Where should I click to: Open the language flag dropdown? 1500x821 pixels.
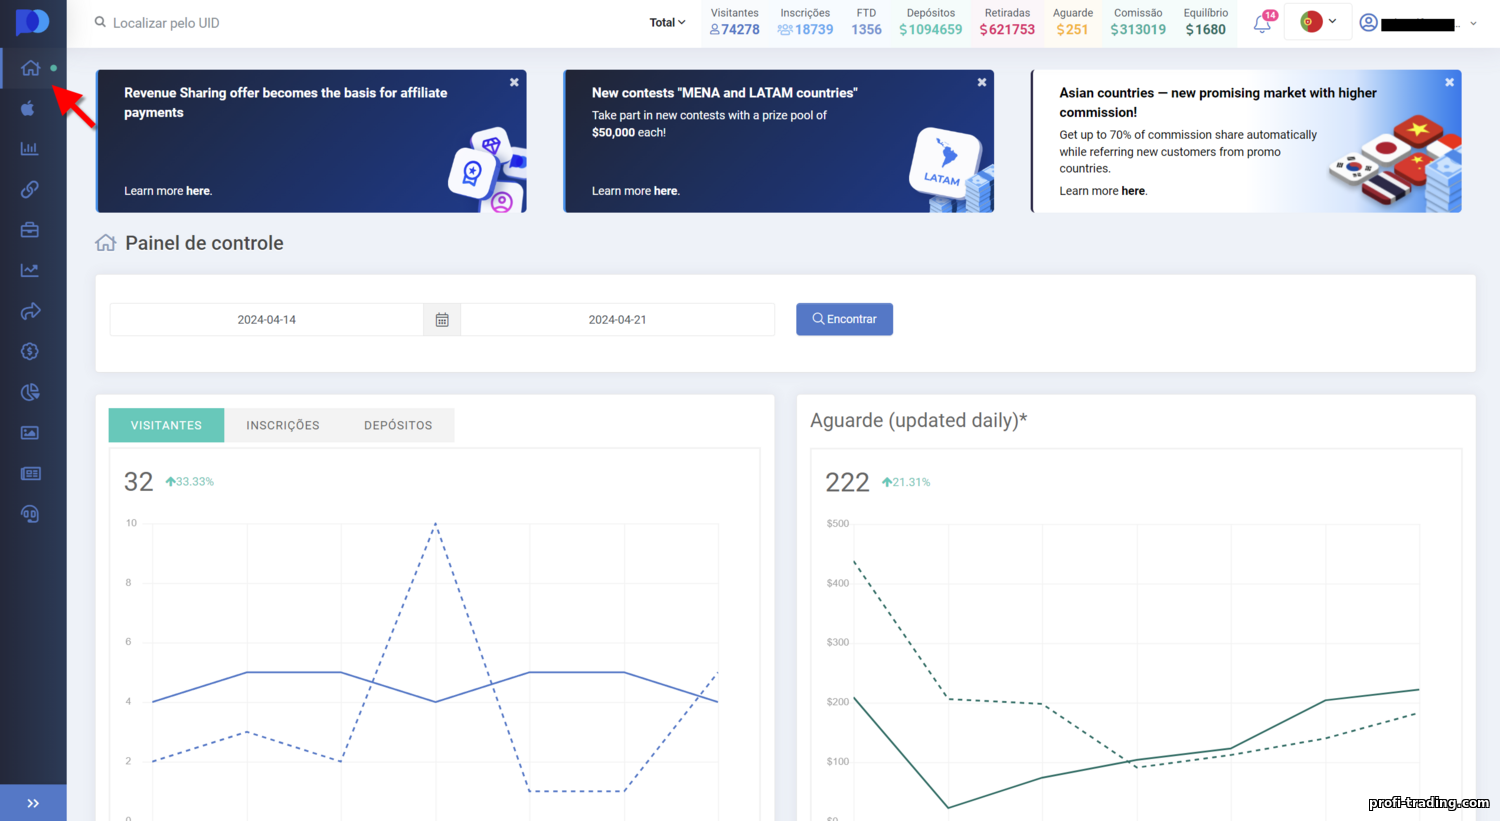[1318, 21]
